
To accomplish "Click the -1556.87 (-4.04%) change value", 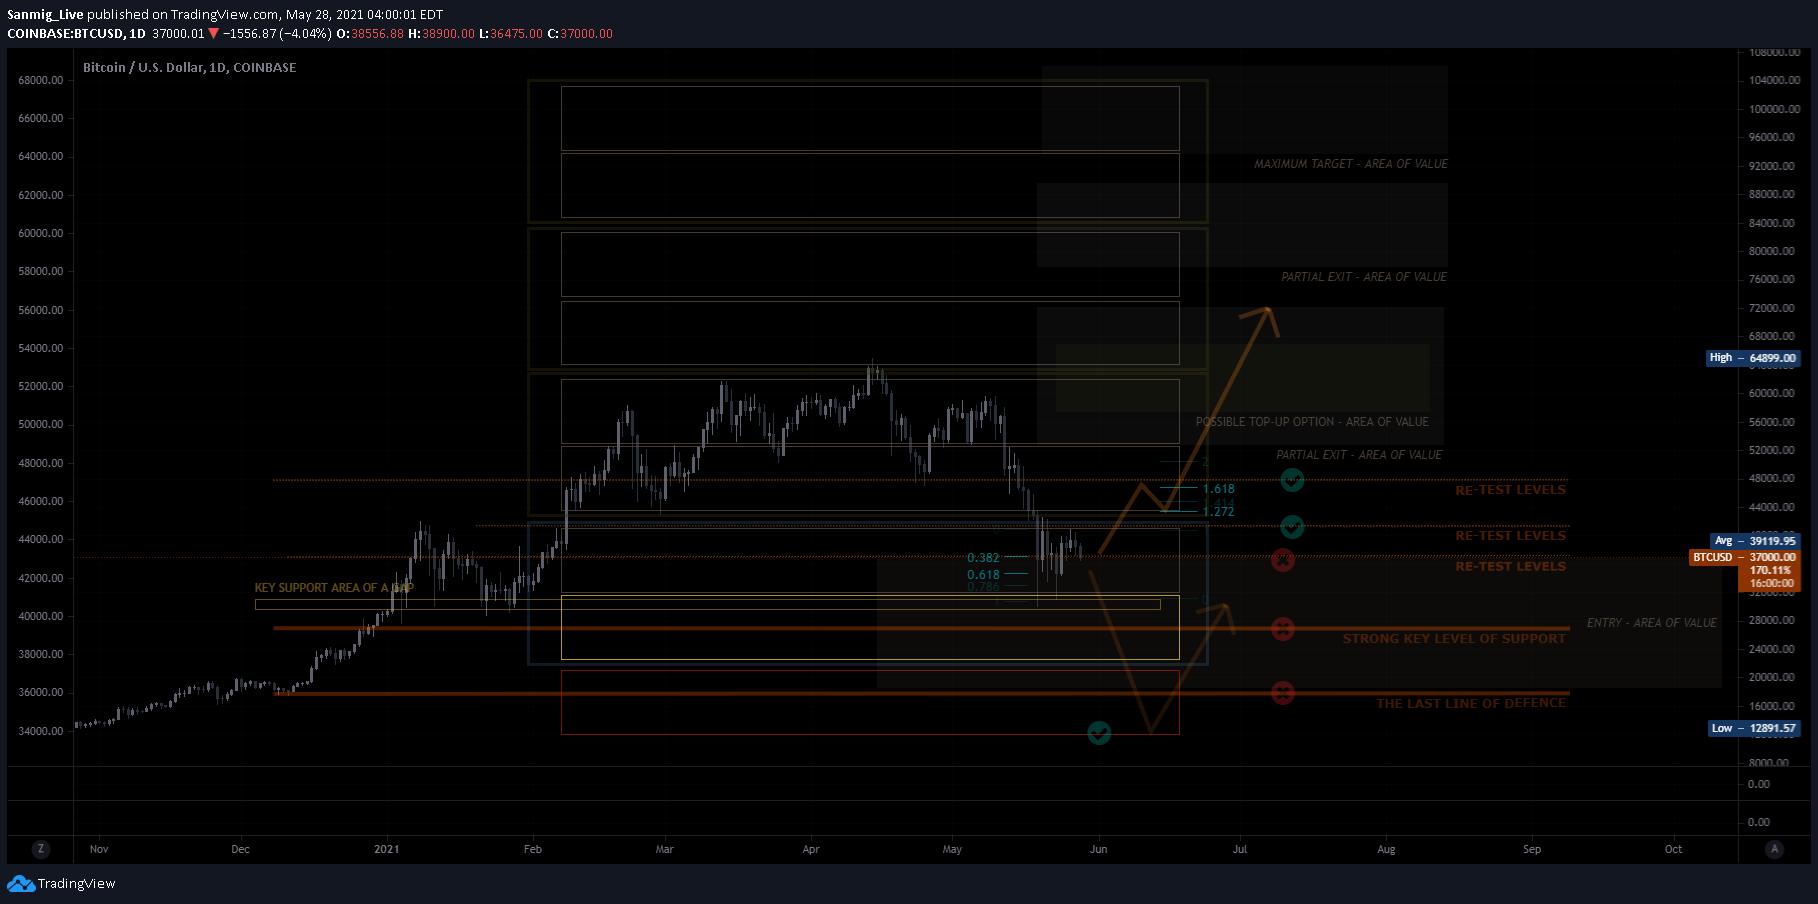I will pyautogui.click(x=277, y=33).
